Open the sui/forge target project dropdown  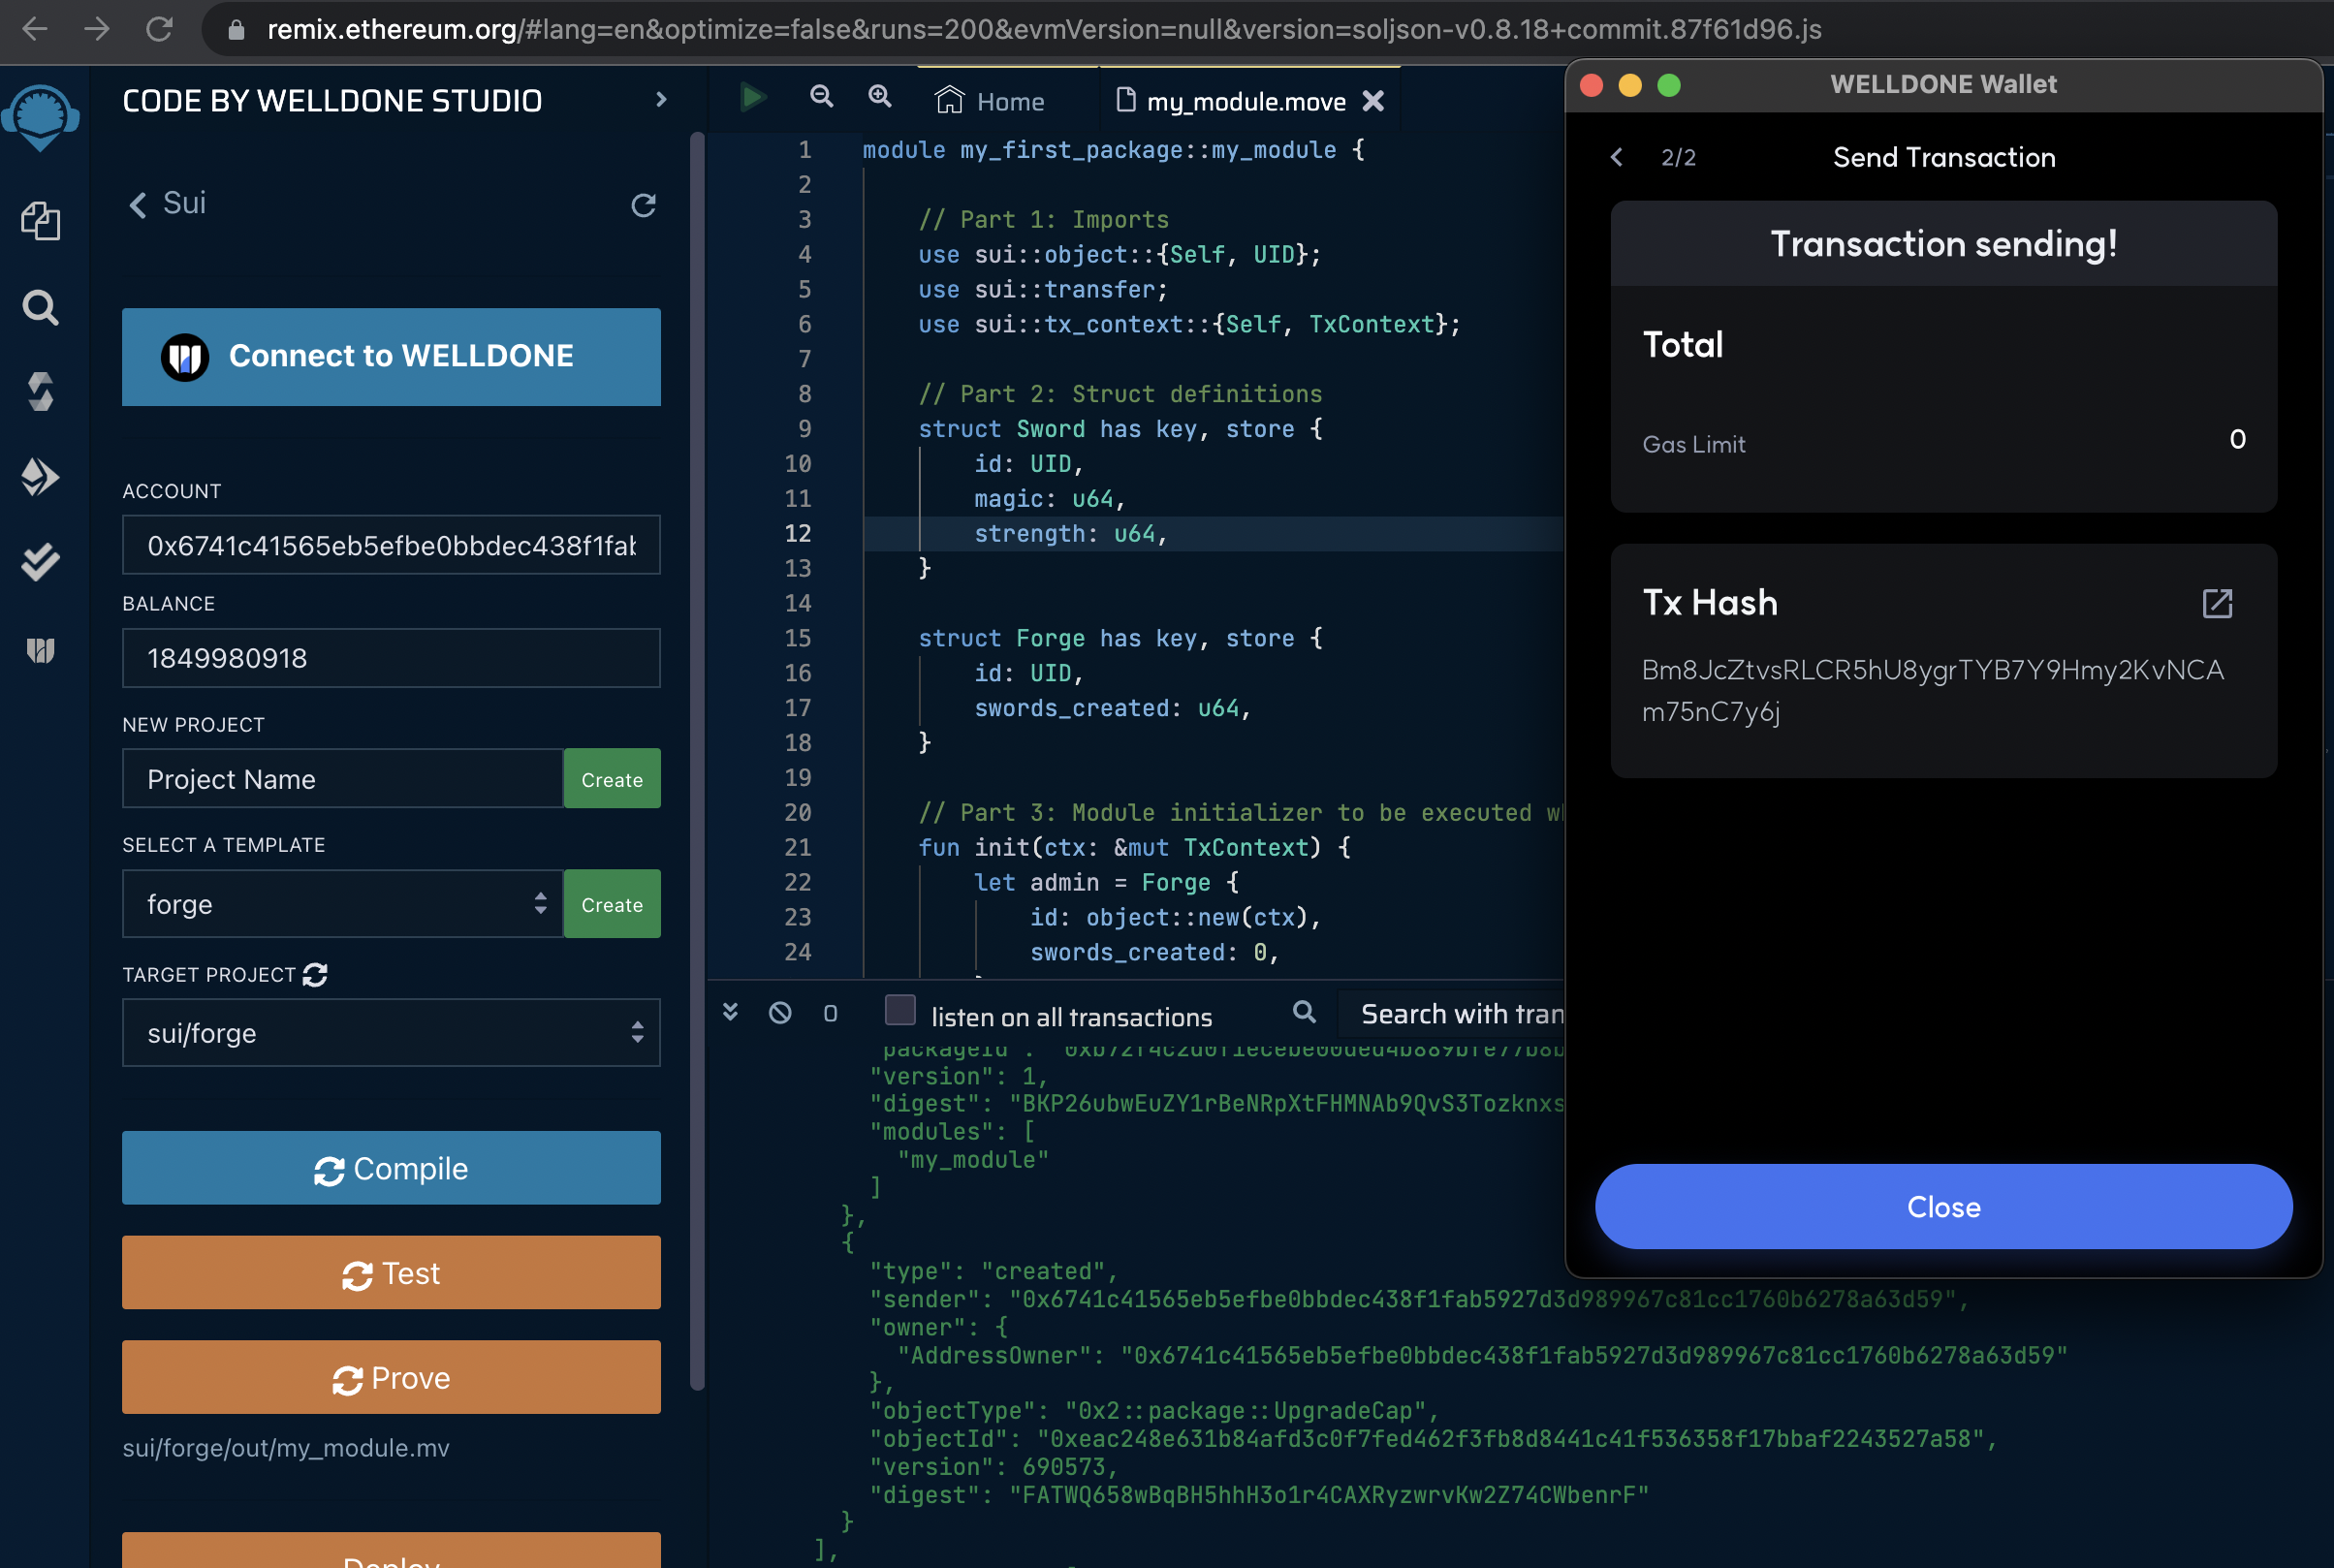(391, 1033)
